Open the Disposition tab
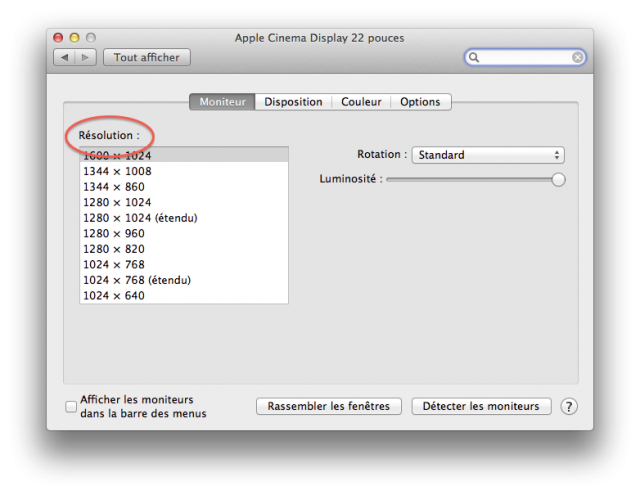The height and width of the screenshot is (495, 640). pyautogui.click(x=293, y=102)
